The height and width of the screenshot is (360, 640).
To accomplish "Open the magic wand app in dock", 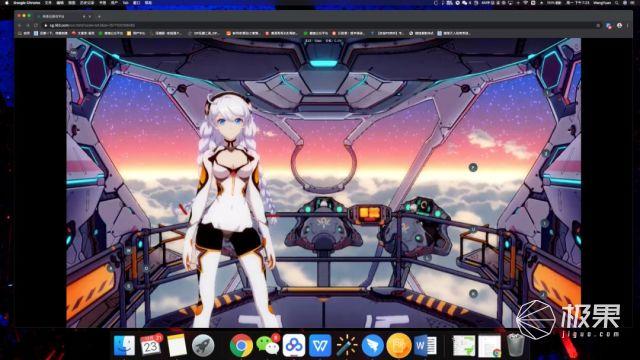I will tap(347, 345).
